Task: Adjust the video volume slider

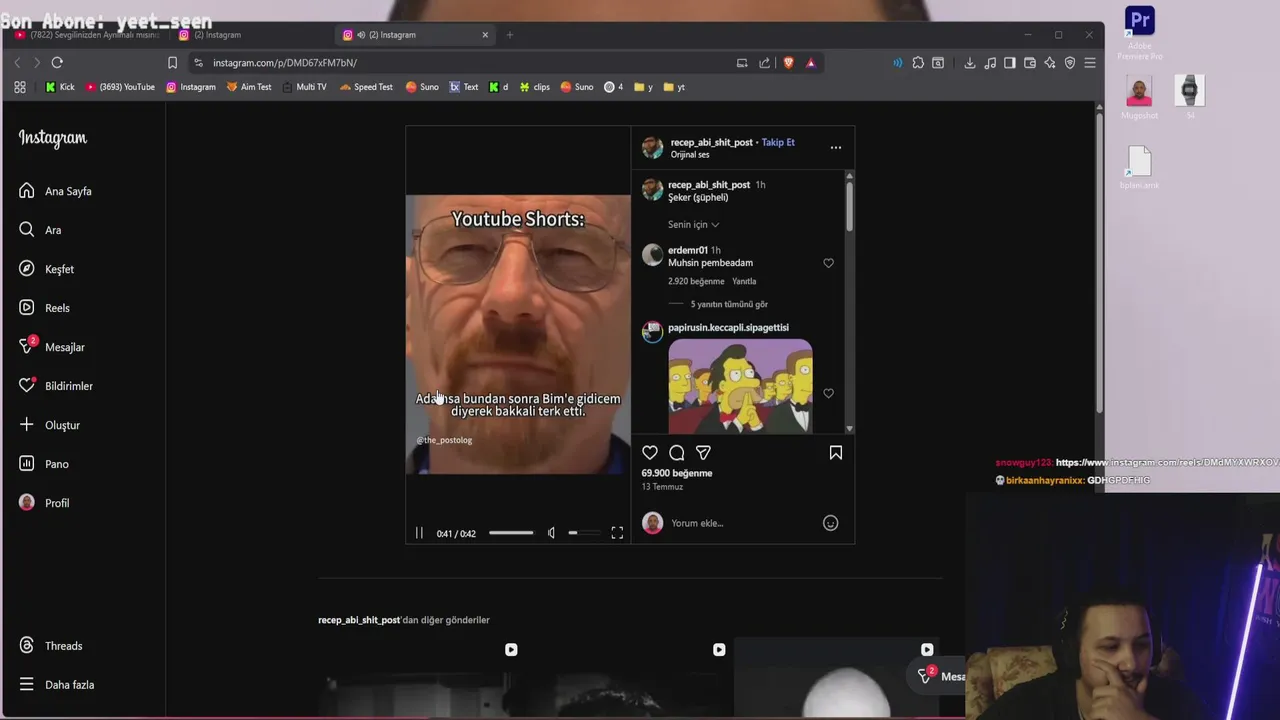Action: click(x=584, y=533)
